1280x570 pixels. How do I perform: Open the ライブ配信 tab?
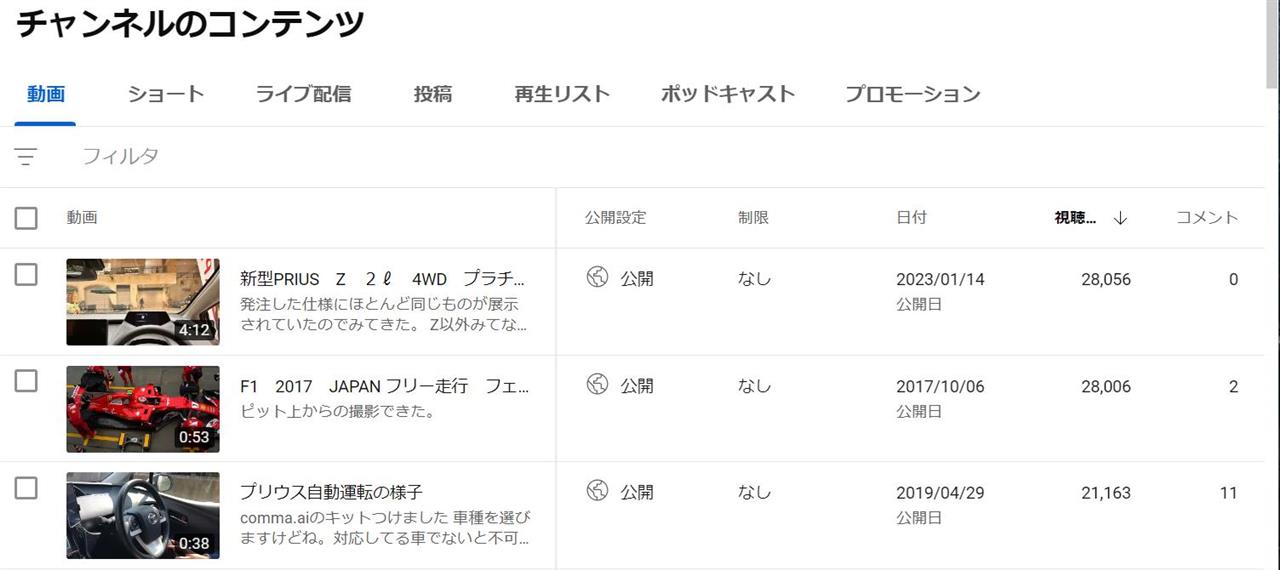303,94
